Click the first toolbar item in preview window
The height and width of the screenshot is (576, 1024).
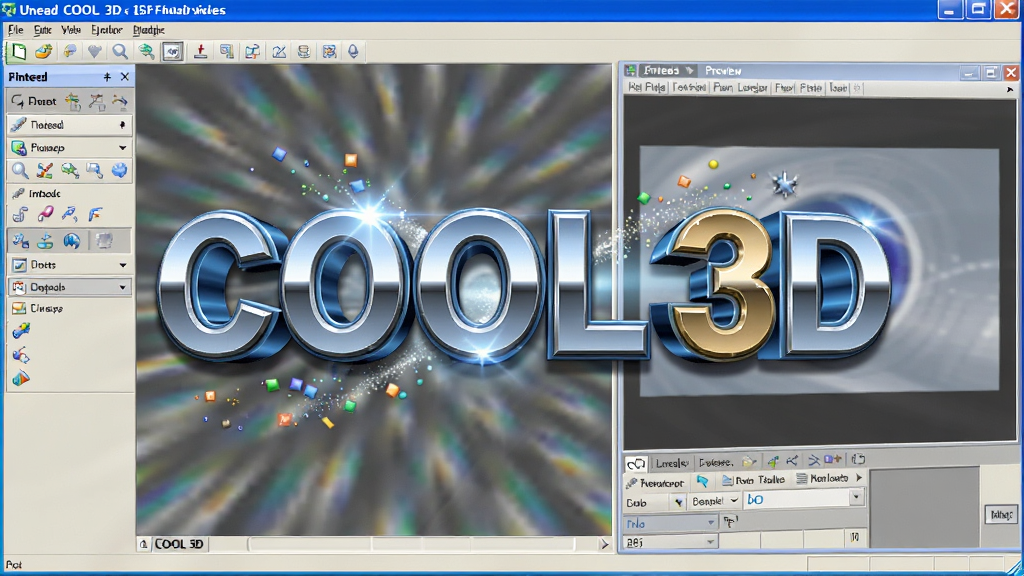point(647,88)
